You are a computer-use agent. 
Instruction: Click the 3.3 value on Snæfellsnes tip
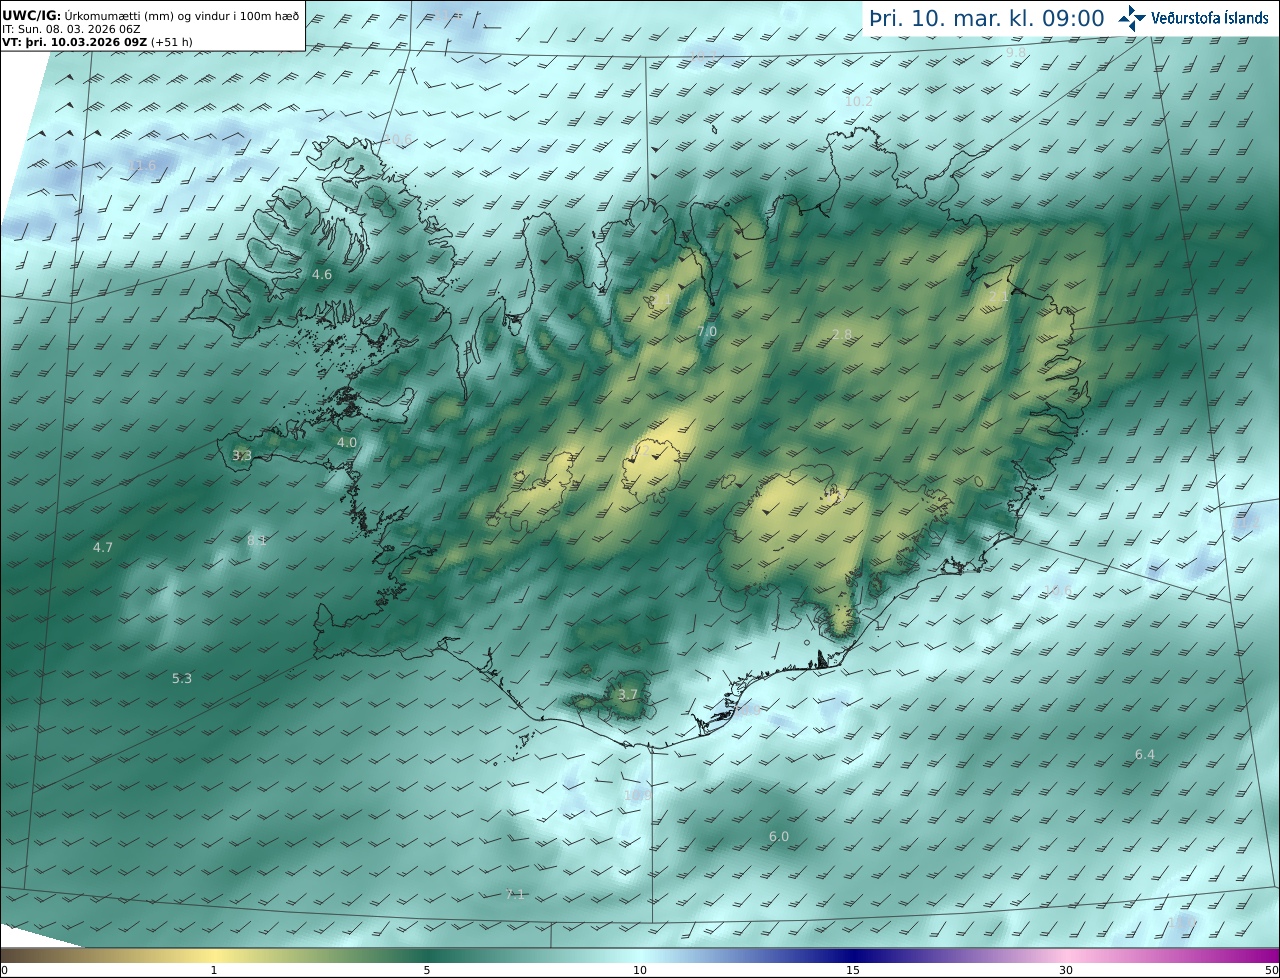click(x=242, y=455)
